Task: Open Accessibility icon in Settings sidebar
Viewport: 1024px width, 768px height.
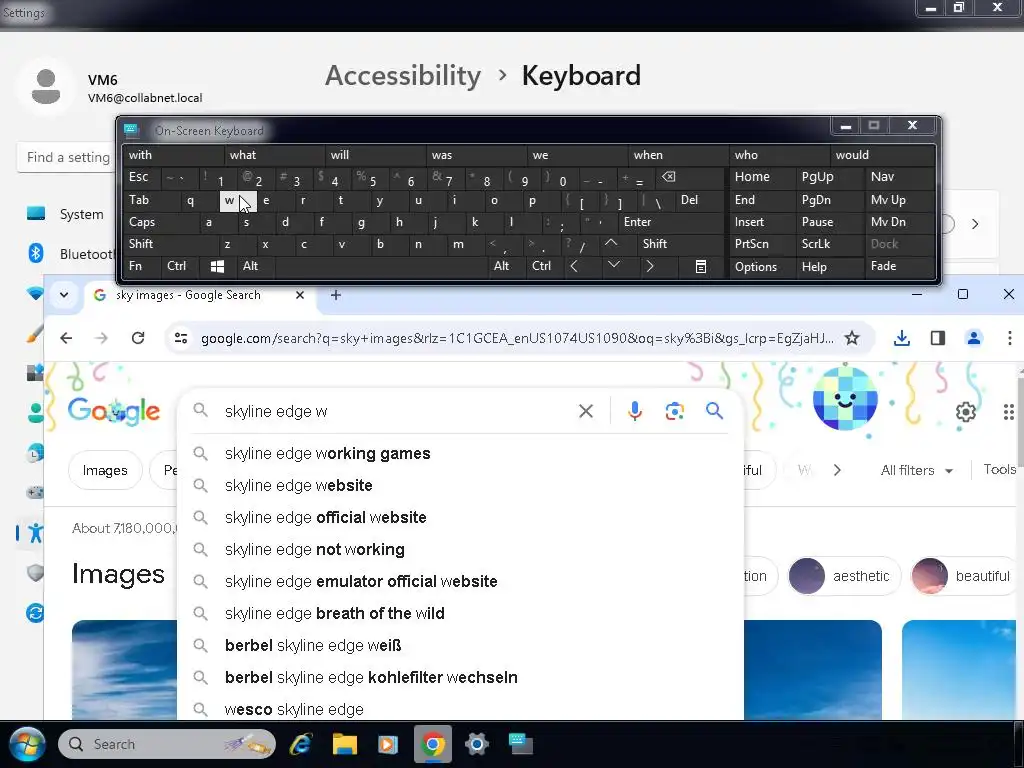Action: (x=35, y=532)
